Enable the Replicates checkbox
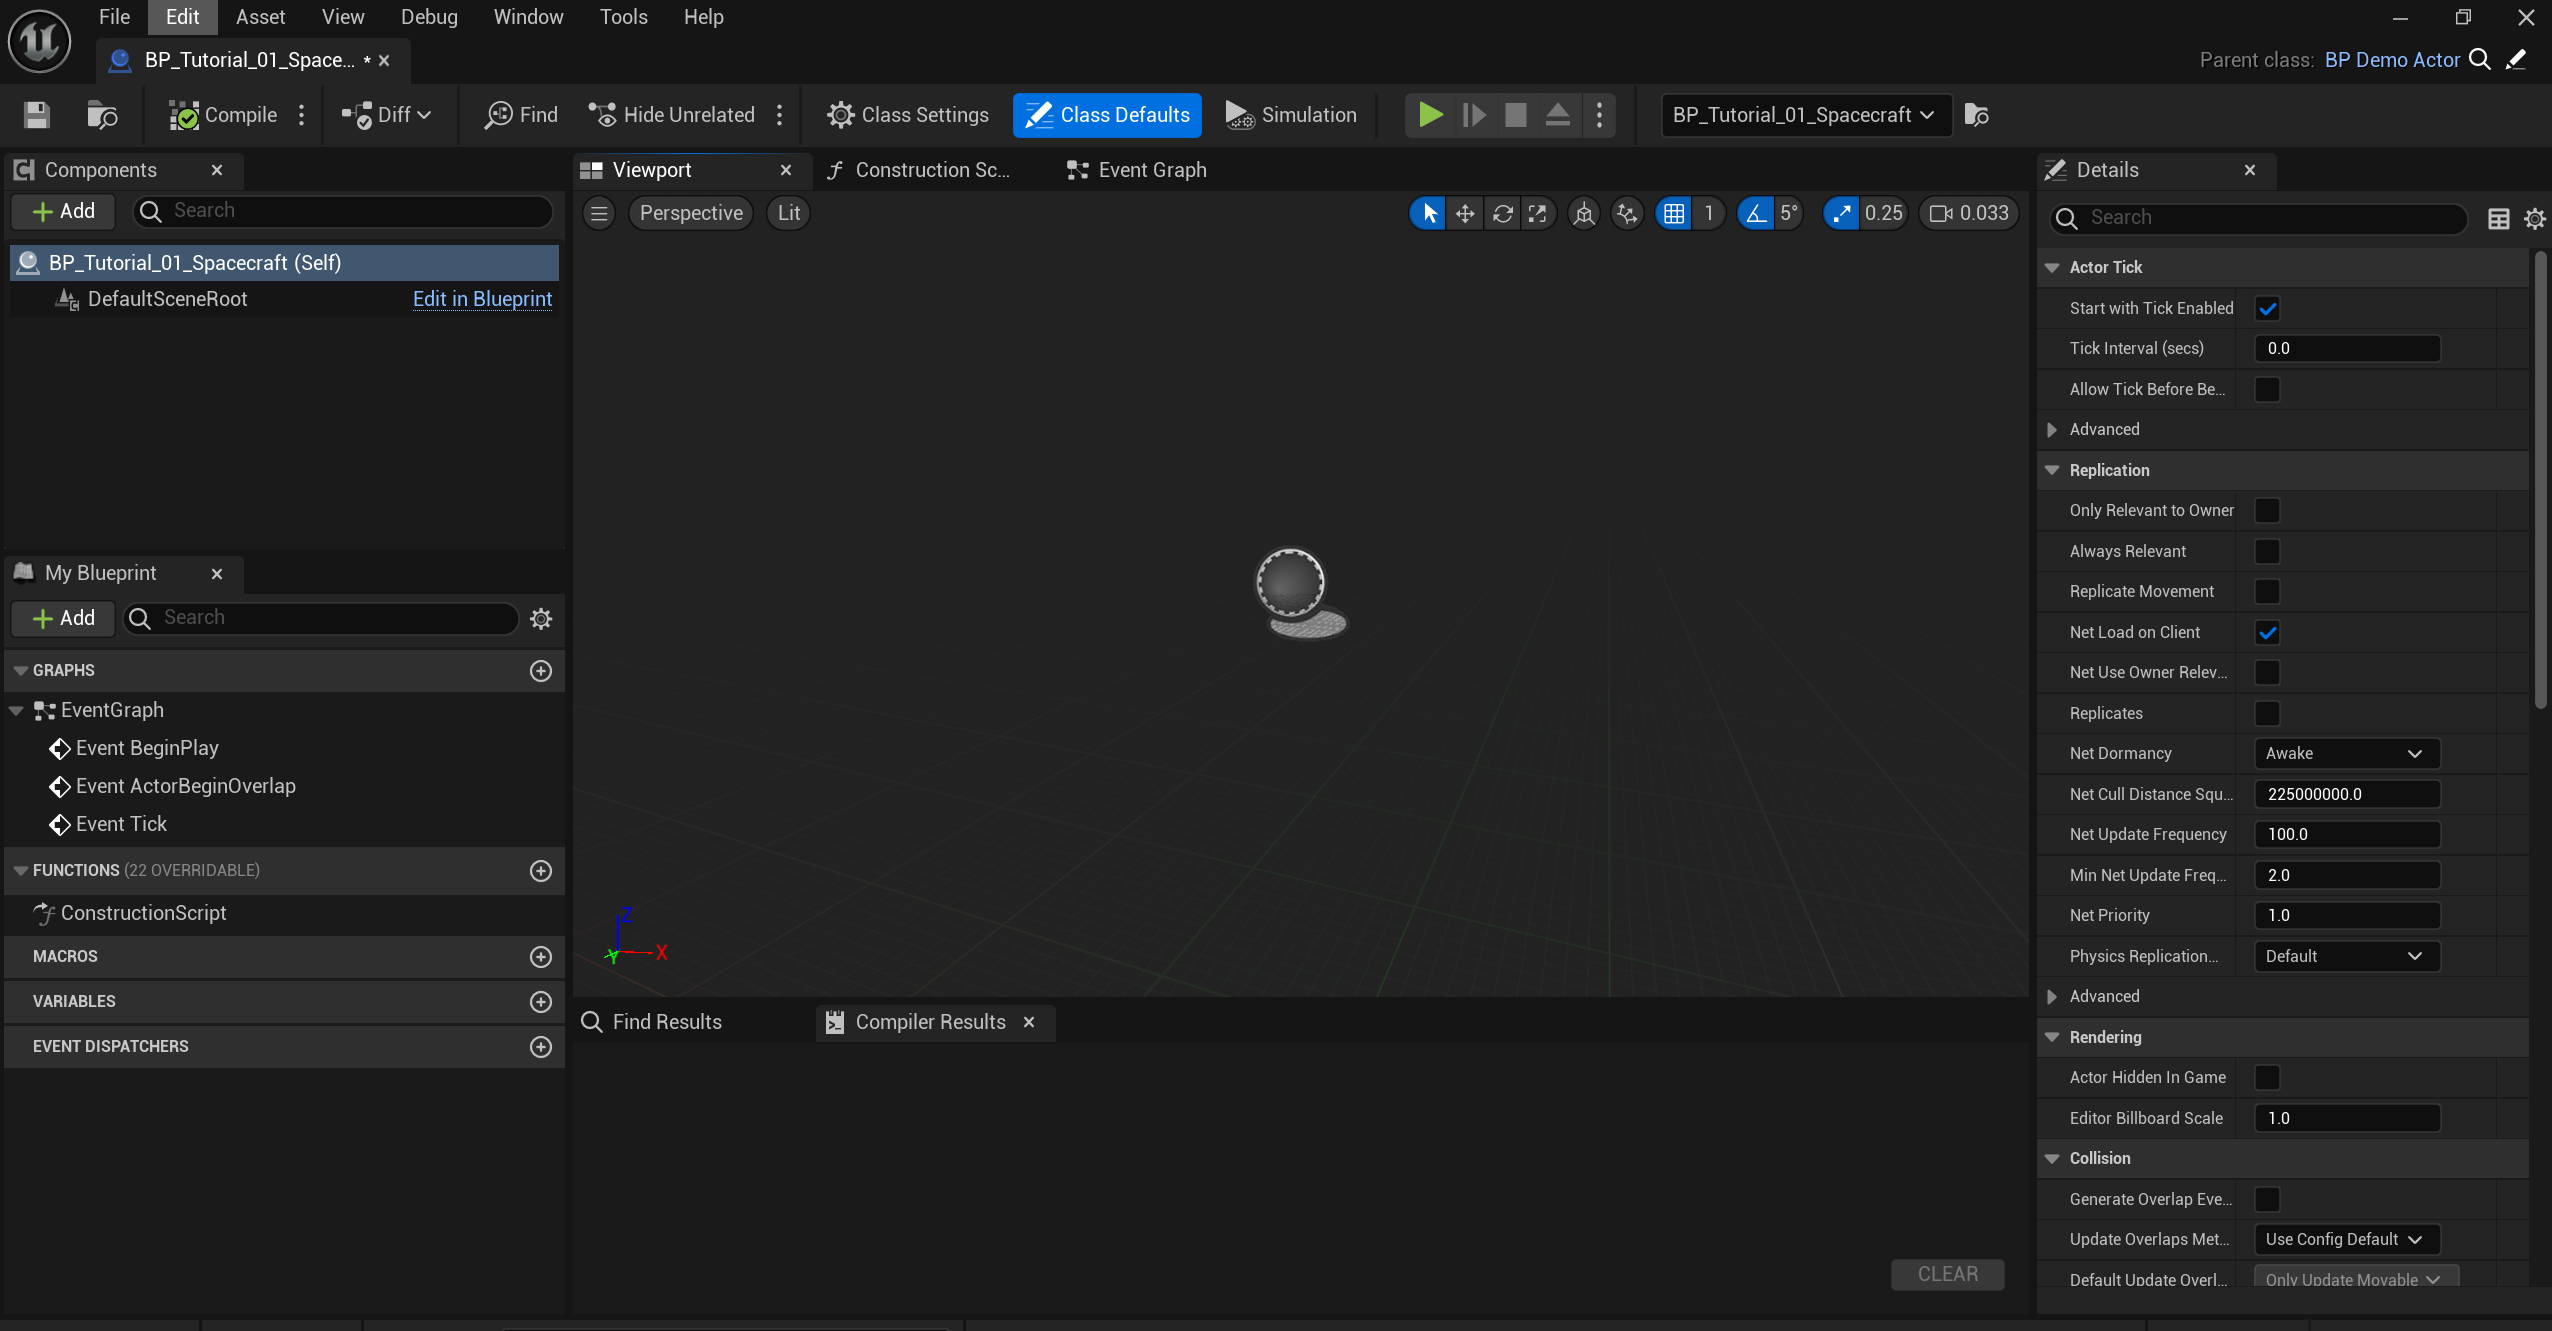 (x=2267, y=713)
